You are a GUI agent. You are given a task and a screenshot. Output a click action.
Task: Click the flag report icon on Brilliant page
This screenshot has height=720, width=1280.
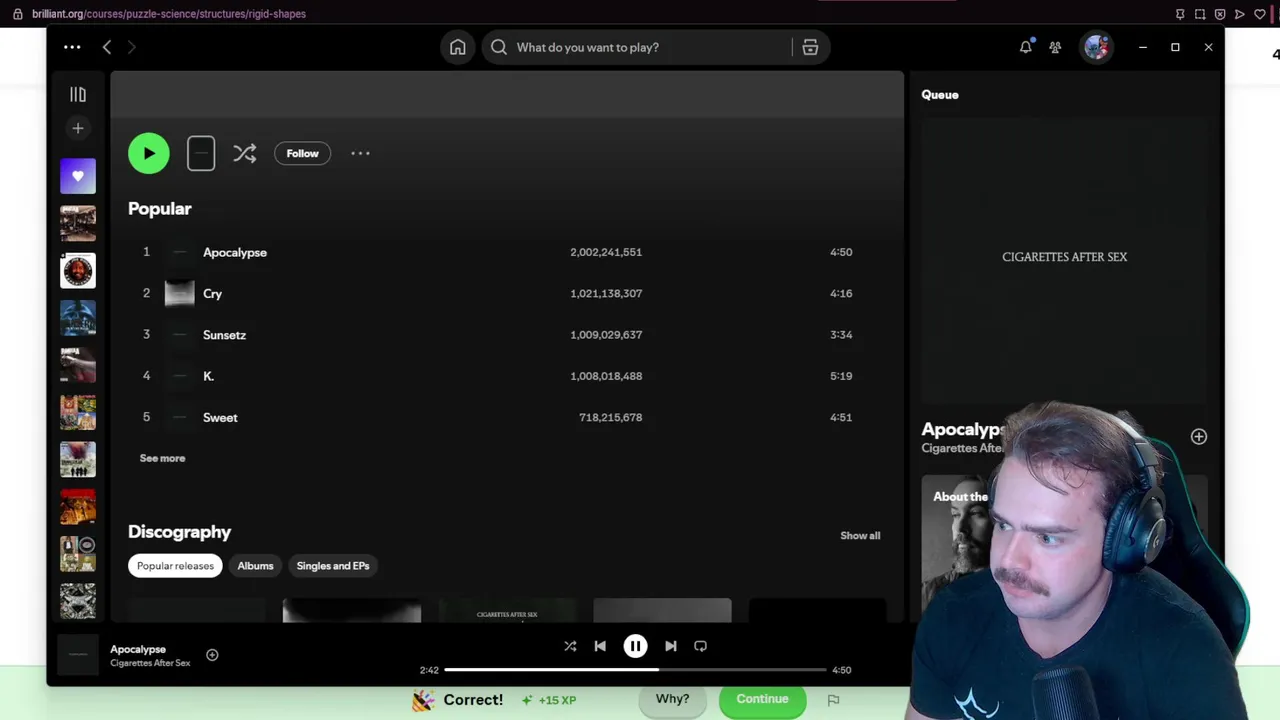[x=833, y=700]
